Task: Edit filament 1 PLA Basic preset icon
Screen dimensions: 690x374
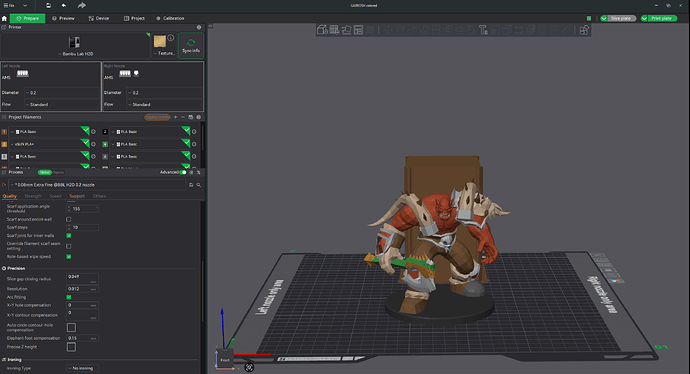Action: point(93,132)
